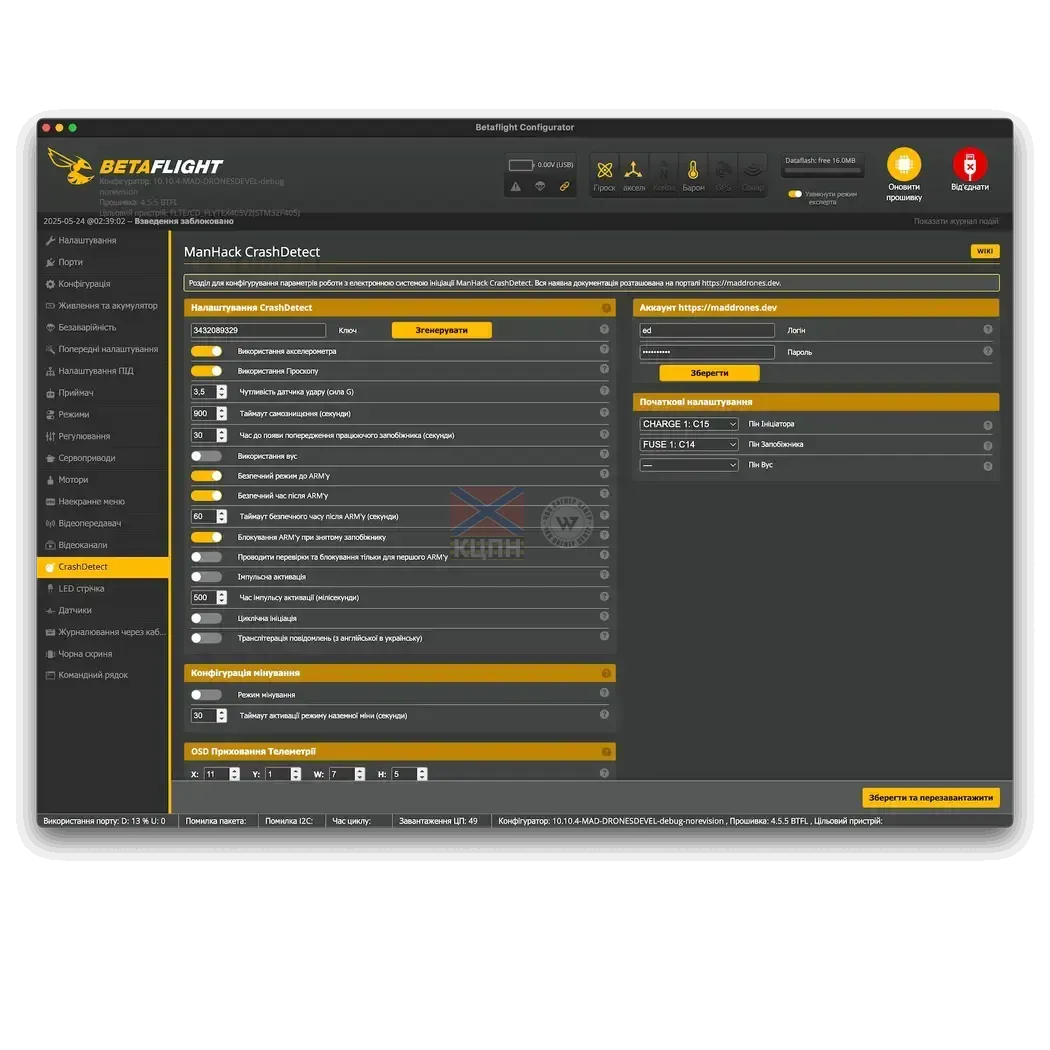Click the battery voltage icon in header
The width and height of the screenshot is (1050, 1050).
pyautogui.click(x=521, y=165)
